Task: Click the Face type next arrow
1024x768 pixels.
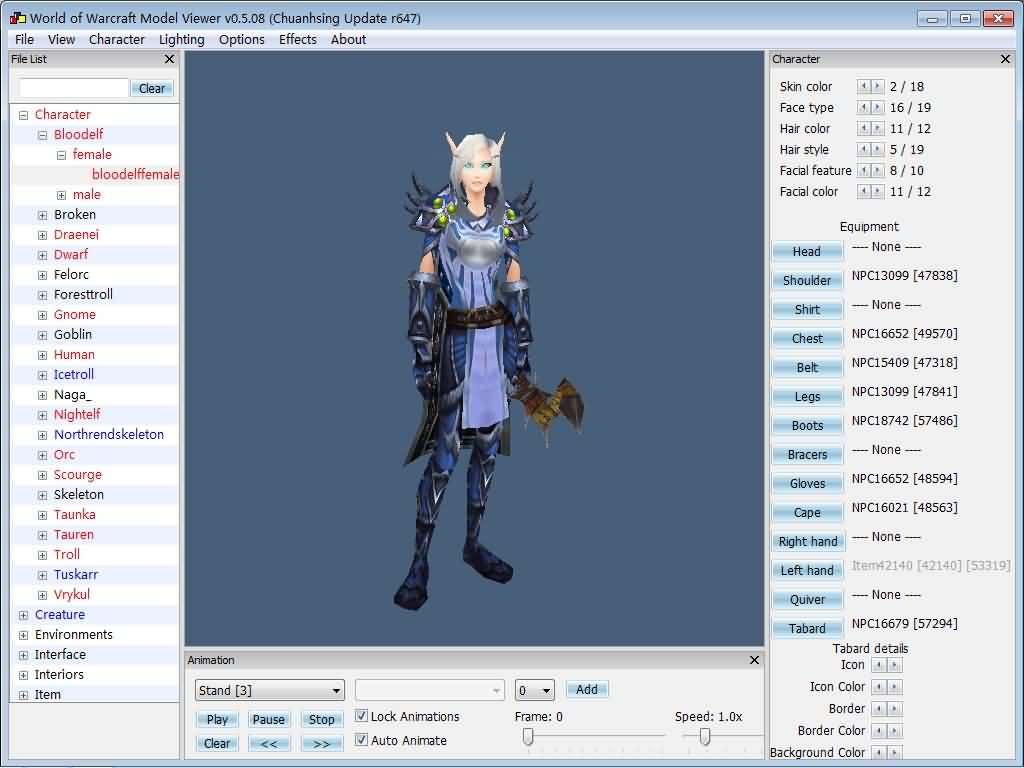Action: coord(878,107)
